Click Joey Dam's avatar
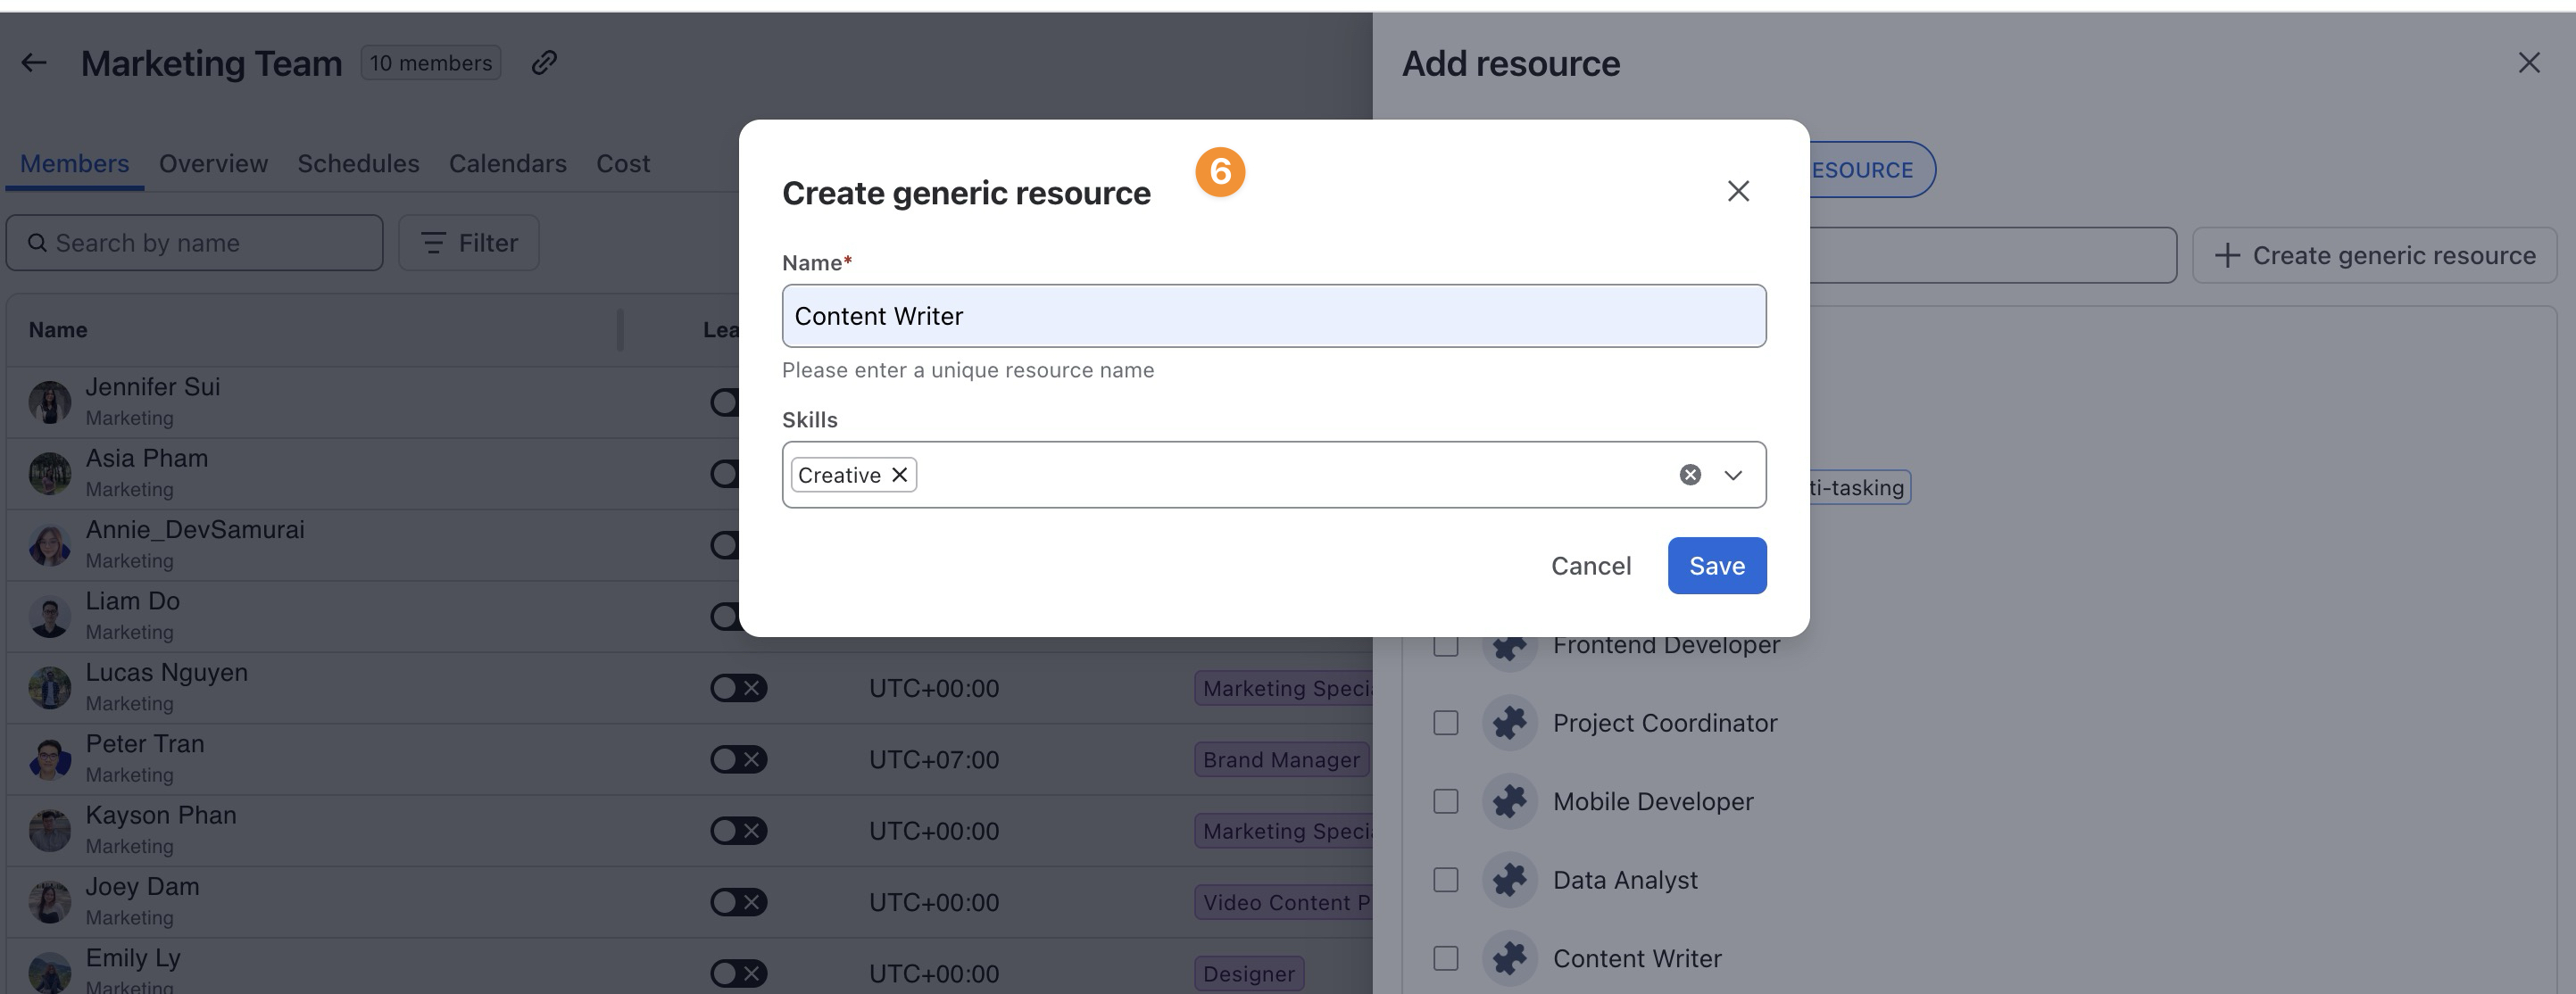The image size is (2576, 994). pyautogui.click(x=50, y=902)
